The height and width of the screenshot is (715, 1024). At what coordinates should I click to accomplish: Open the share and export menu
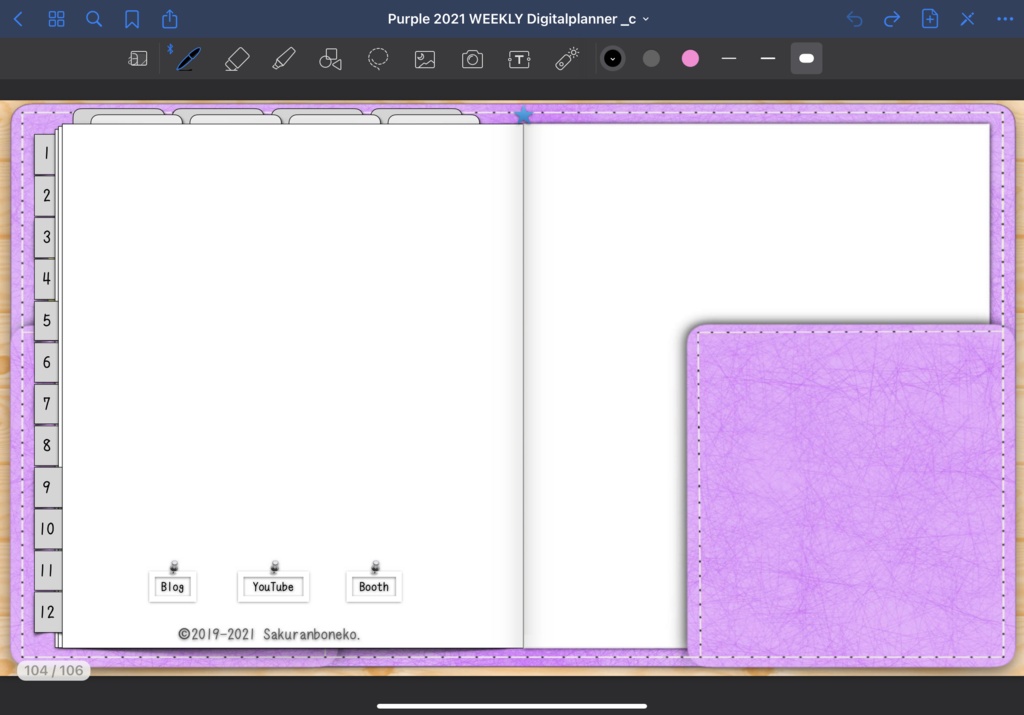(x=170, y=18)
